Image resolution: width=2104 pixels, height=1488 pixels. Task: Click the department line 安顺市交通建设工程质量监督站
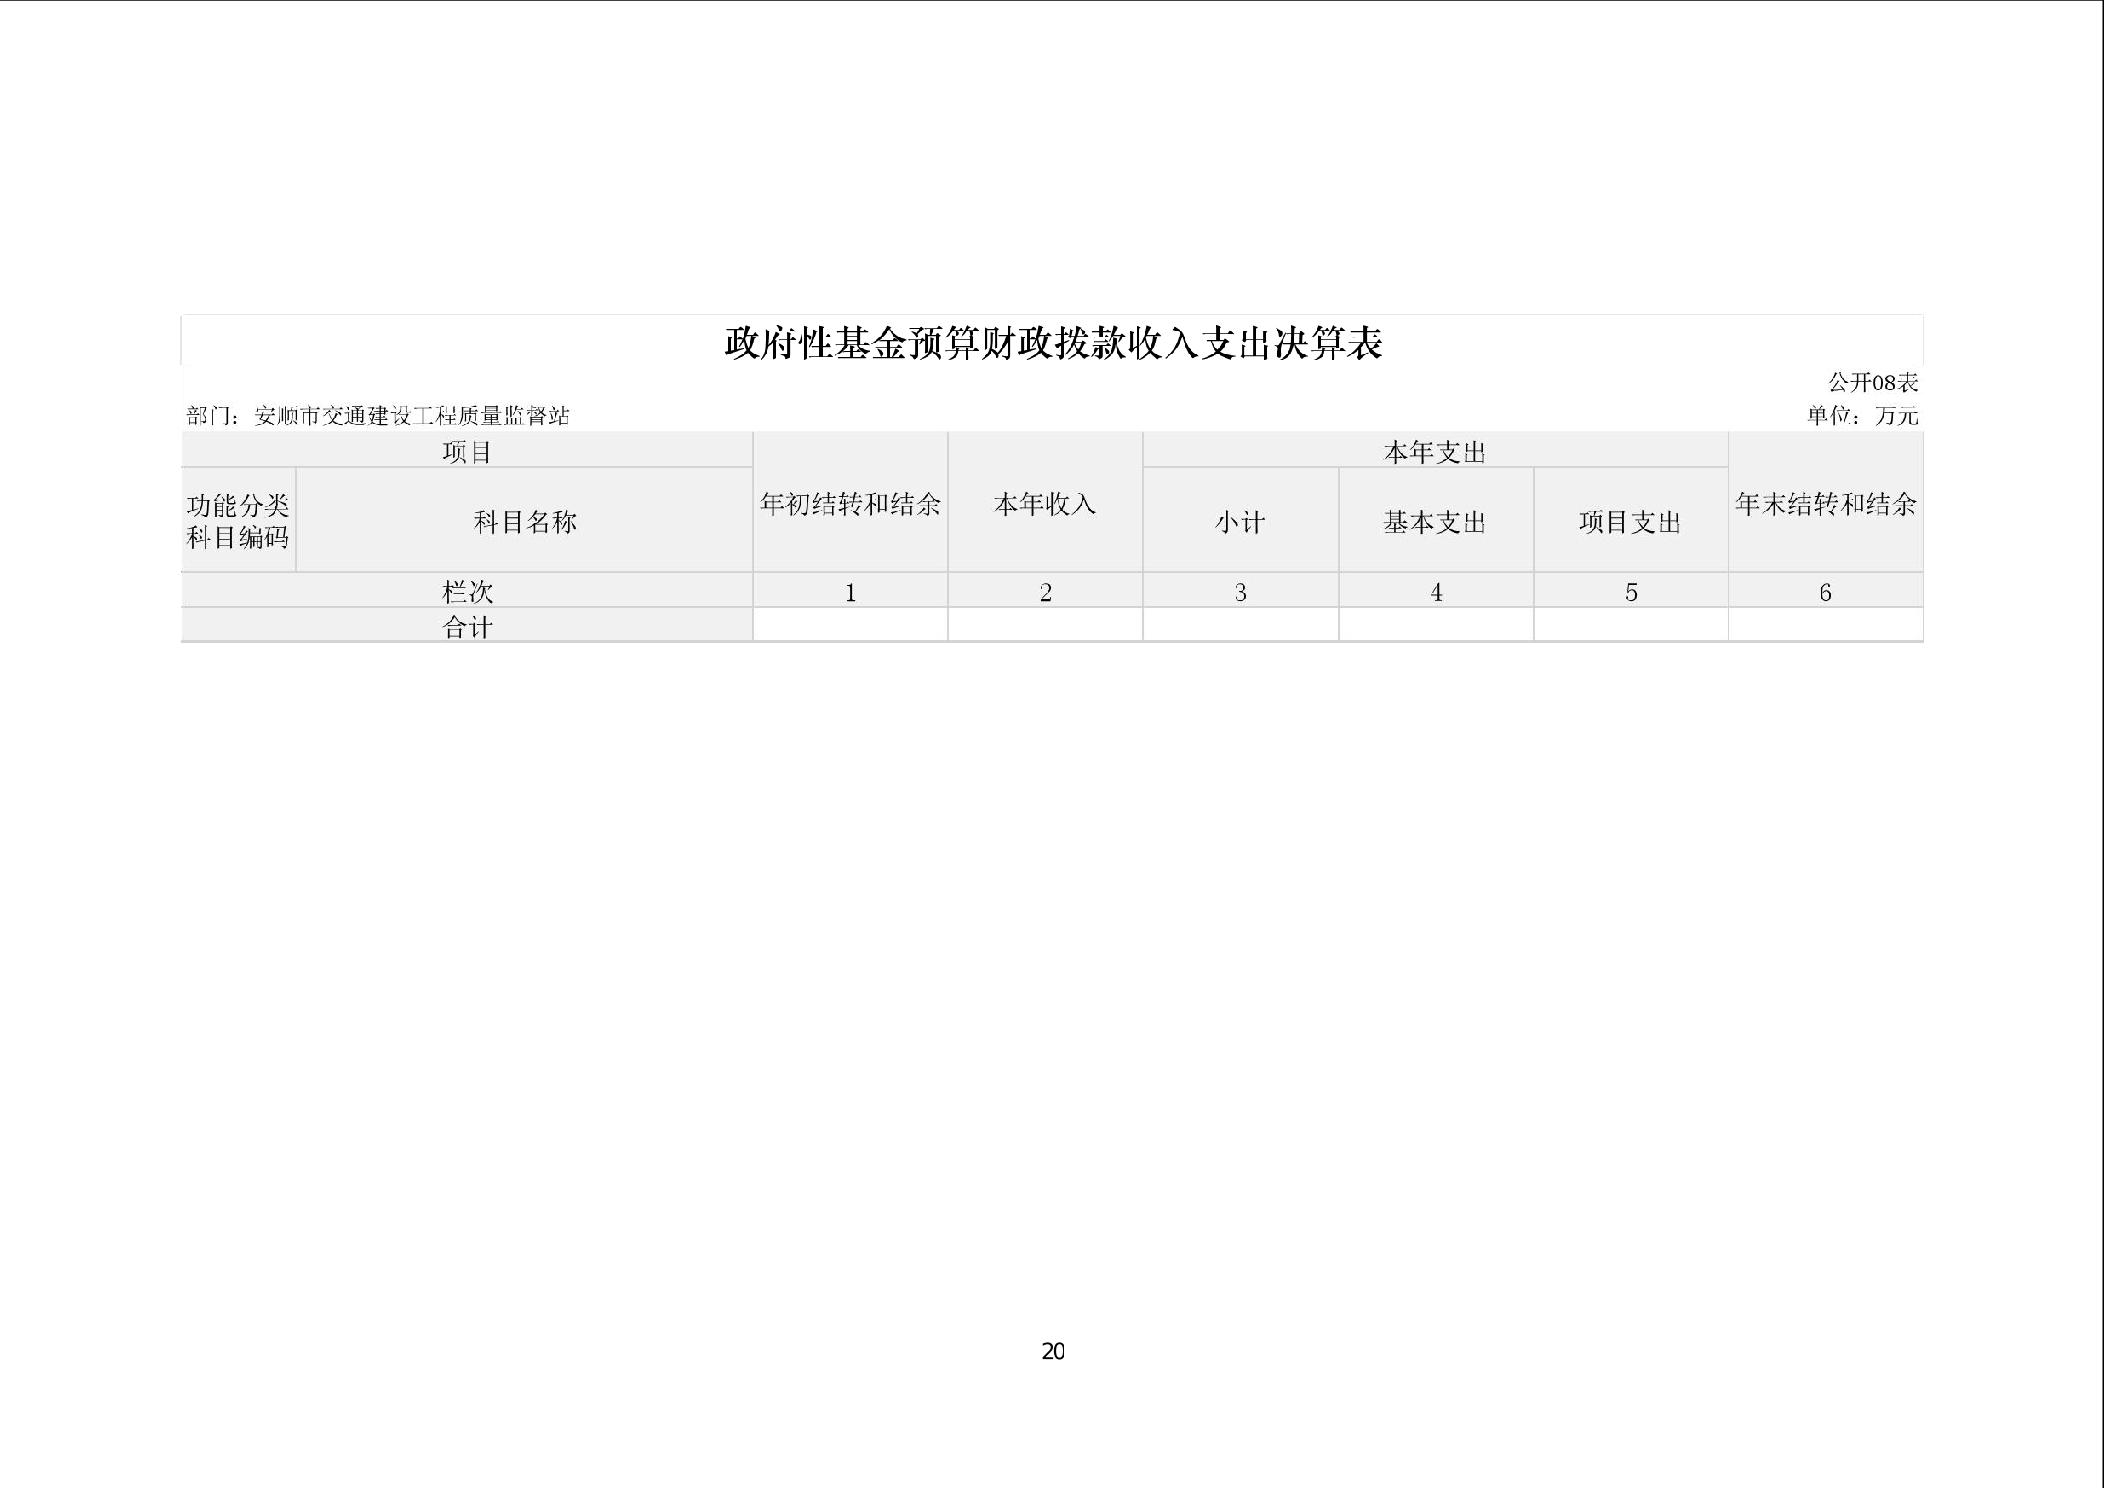378,416
